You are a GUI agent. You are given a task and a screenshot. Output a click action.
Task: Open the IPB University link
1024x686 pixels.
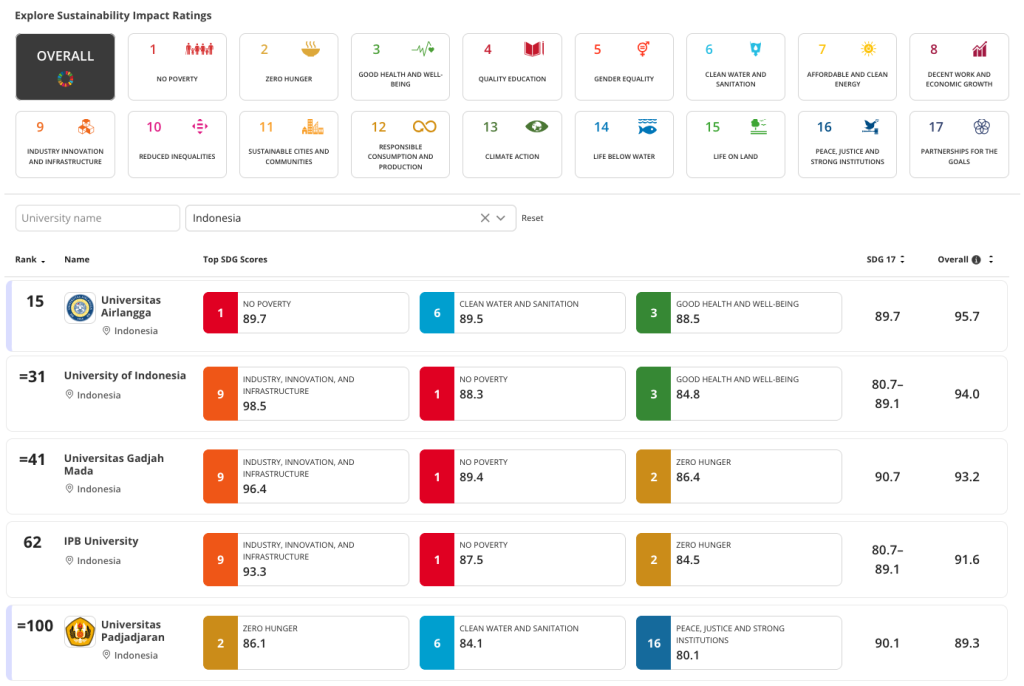(101, 541)
